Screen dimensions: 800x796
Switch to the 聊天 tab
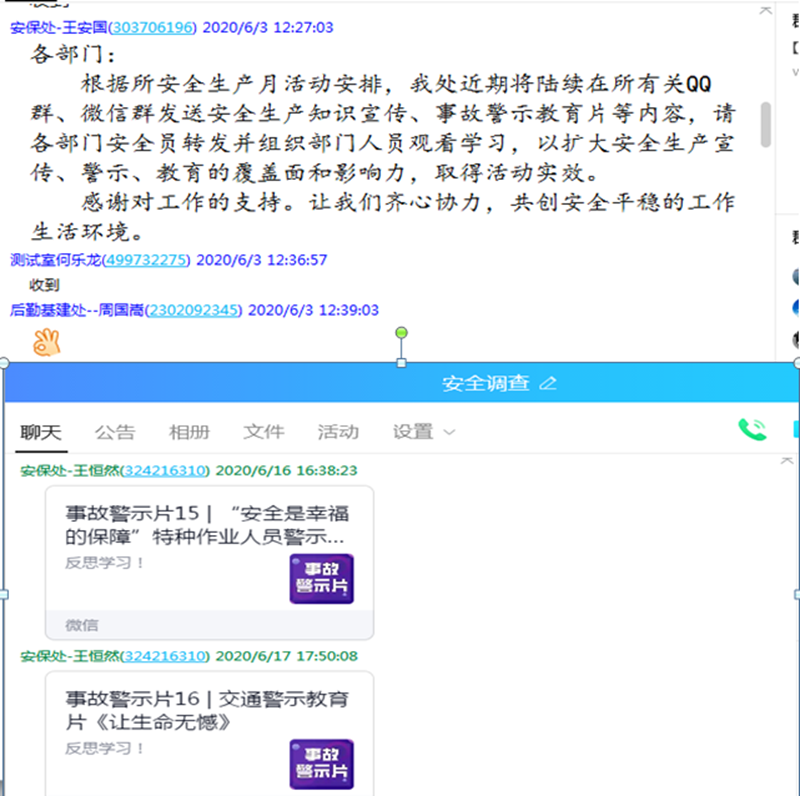click(x=41, y=432)
